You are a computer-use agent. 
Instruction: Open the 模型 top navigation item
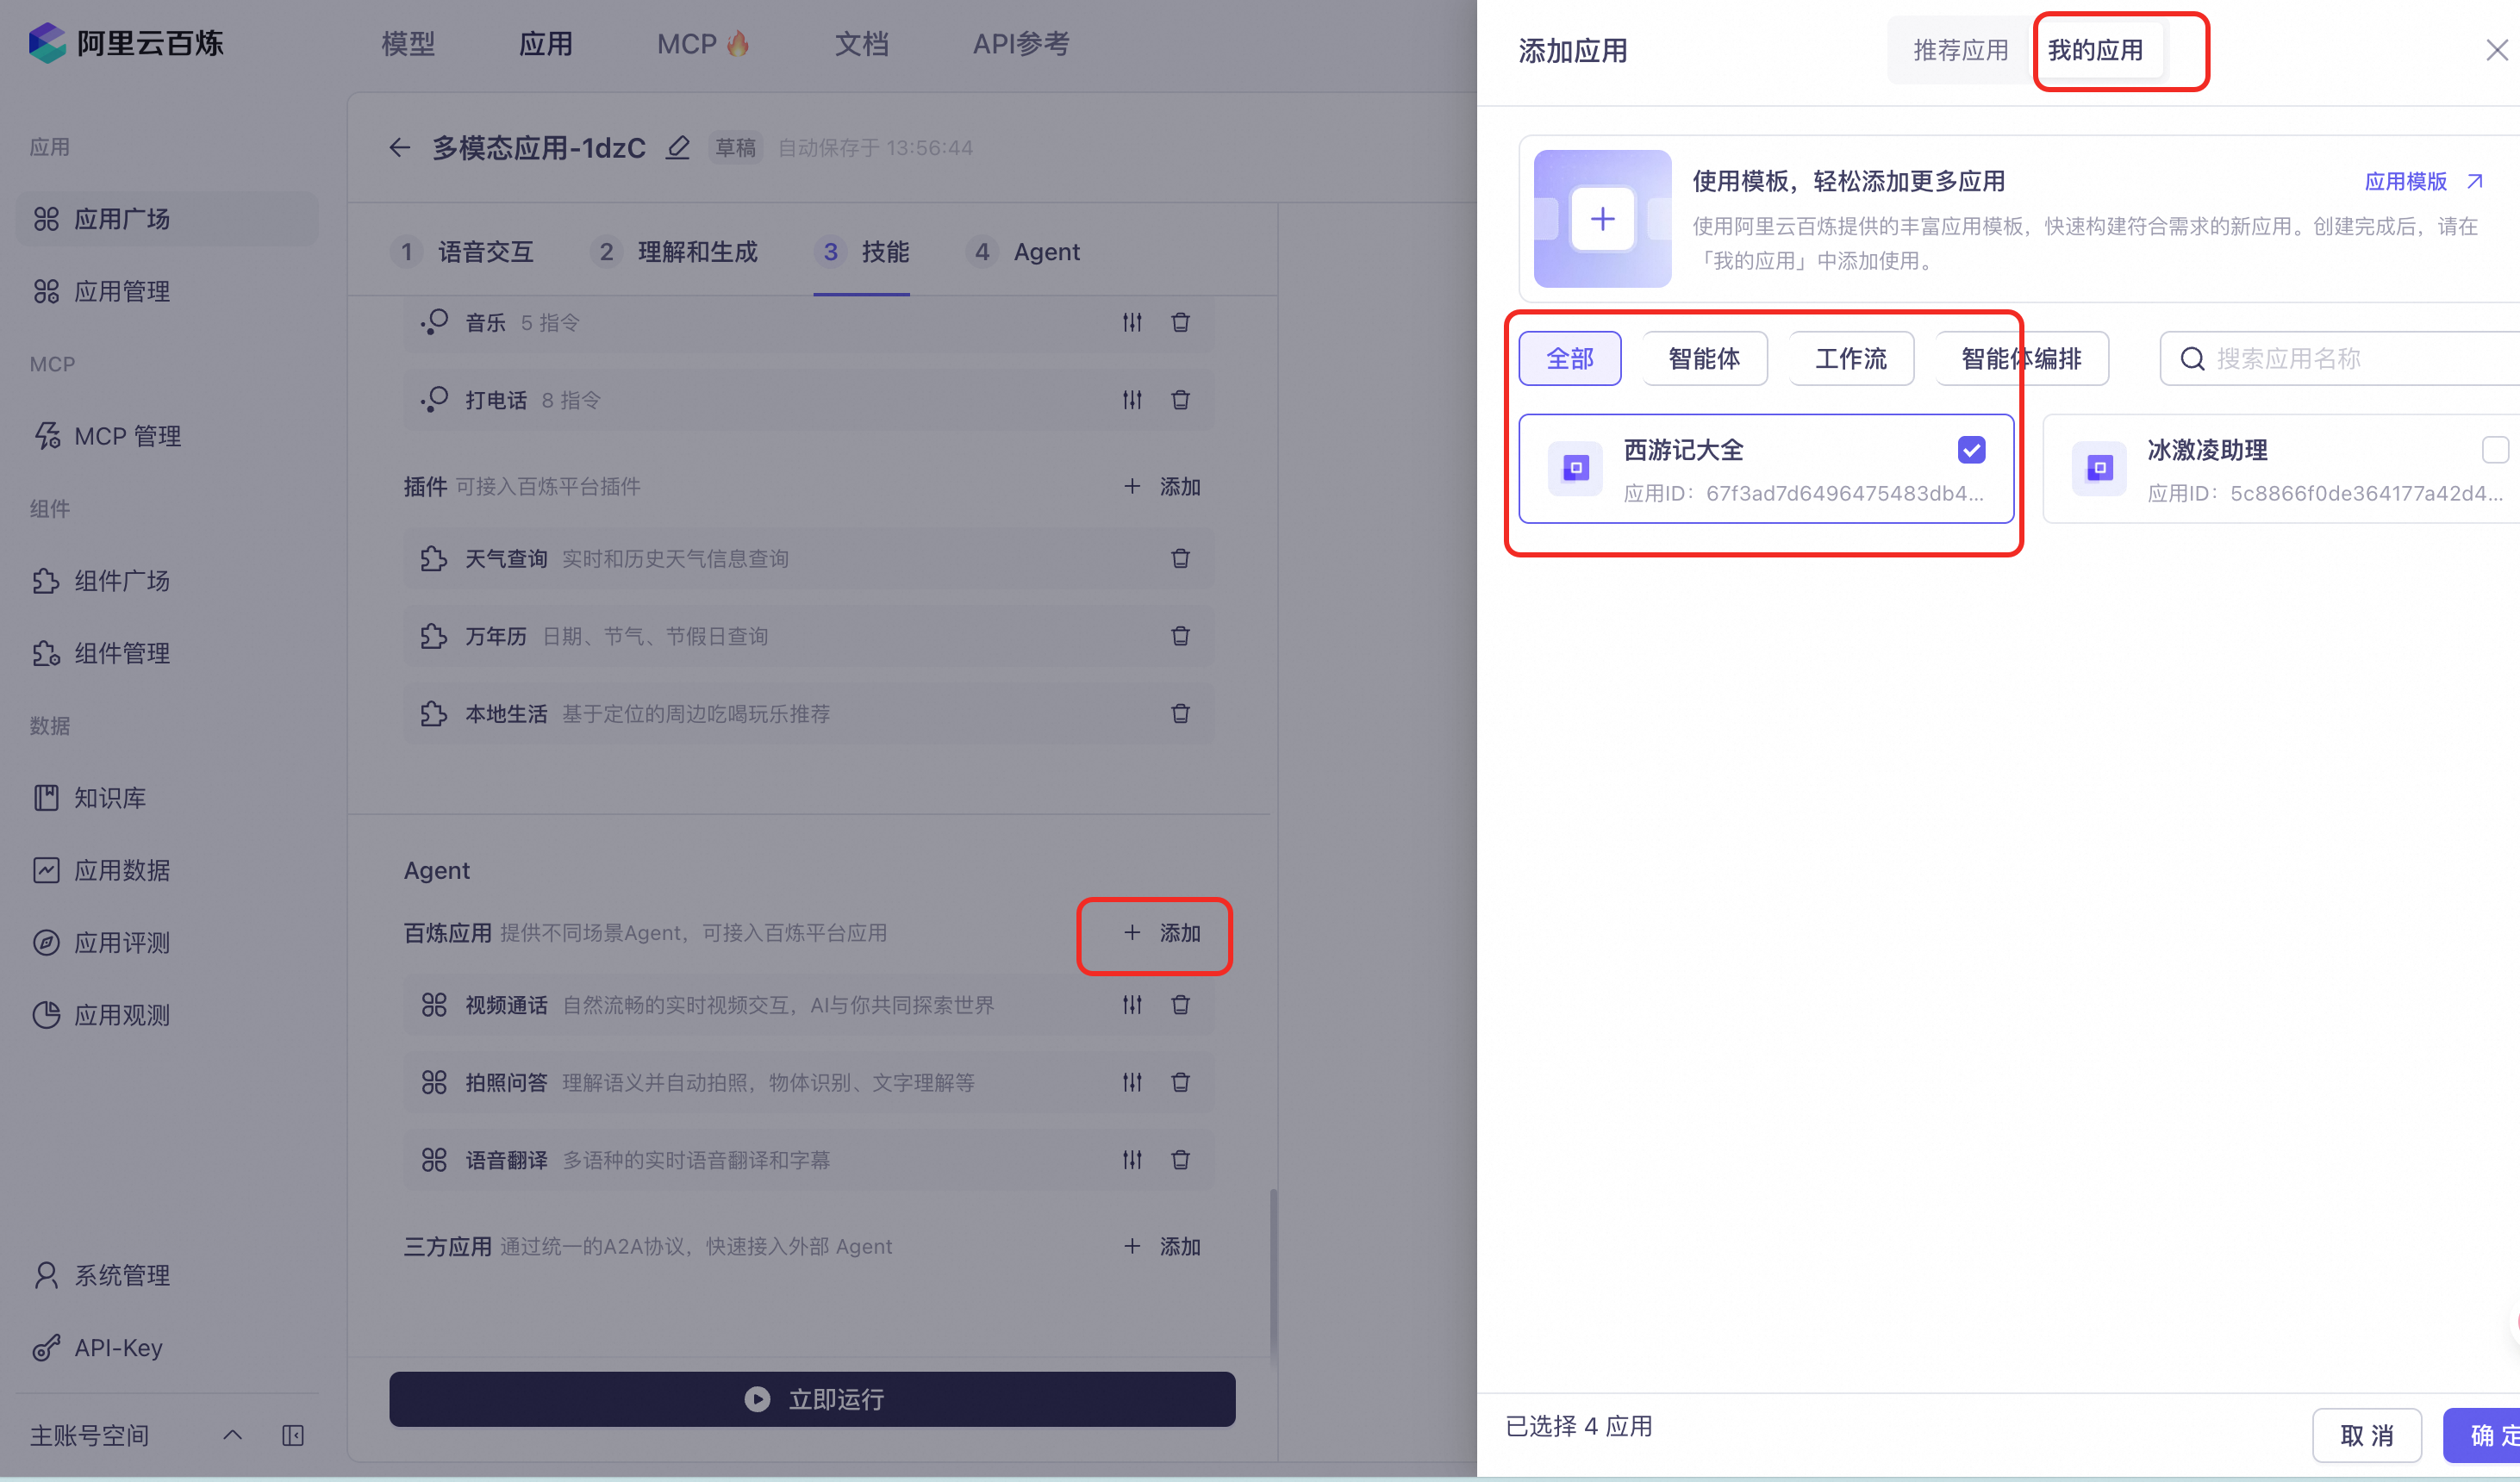pos(408,44)
